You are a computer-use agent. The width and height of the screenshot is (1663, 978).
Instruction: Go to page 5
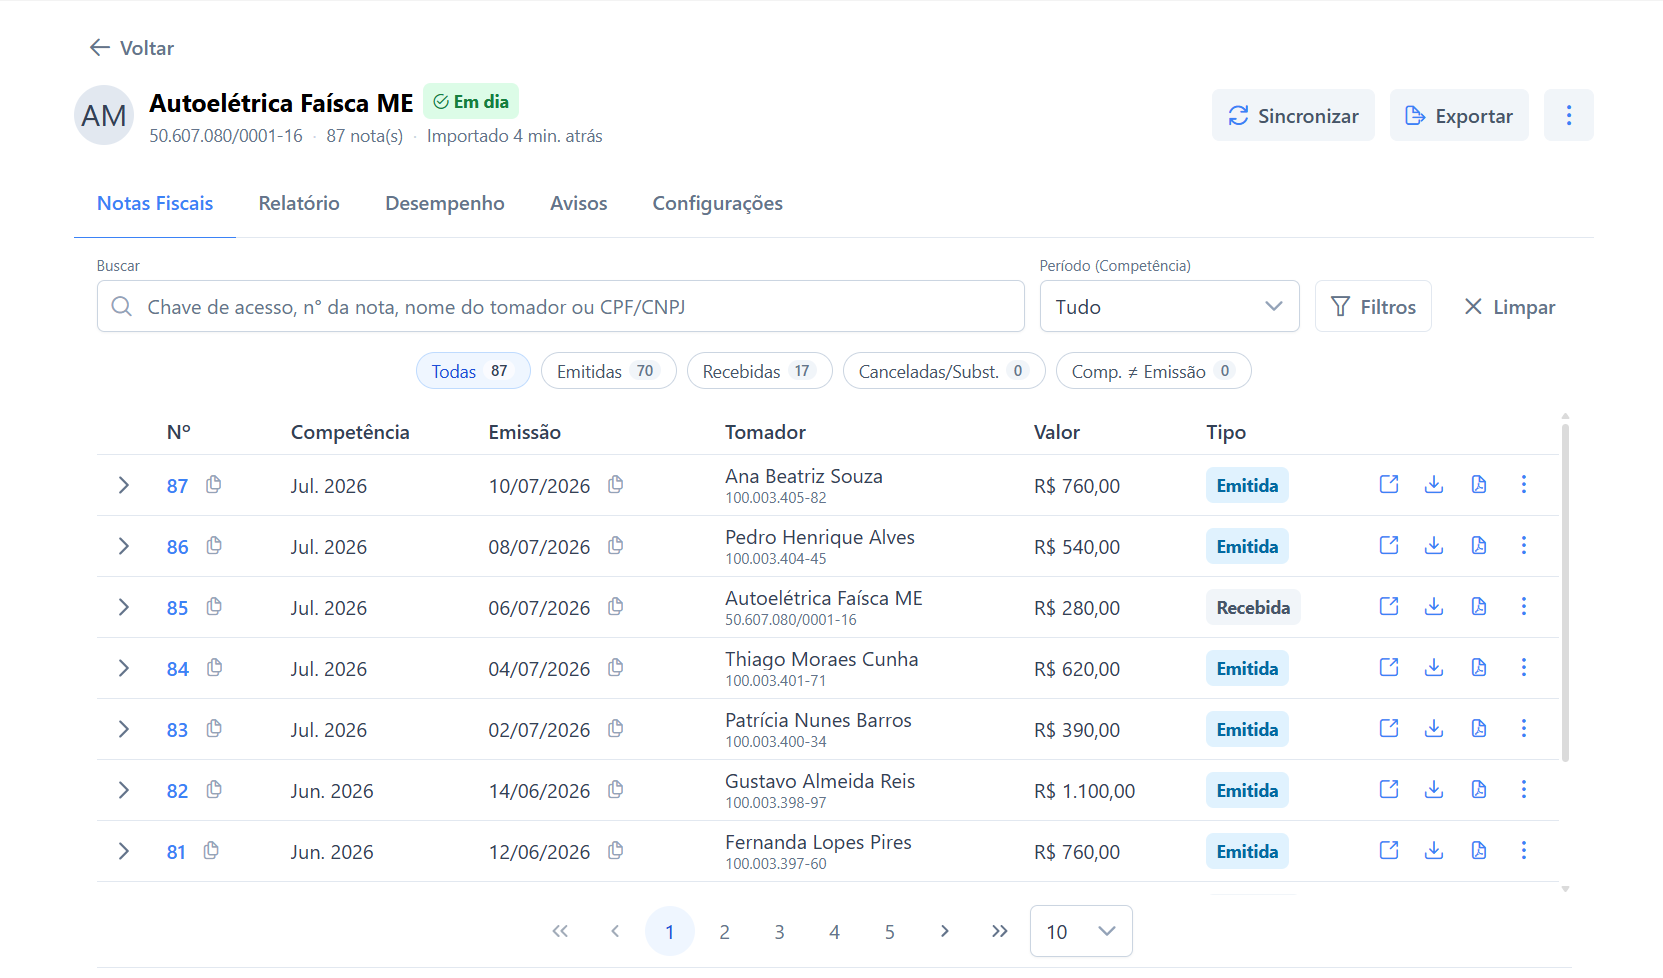(x=889, y=931)
